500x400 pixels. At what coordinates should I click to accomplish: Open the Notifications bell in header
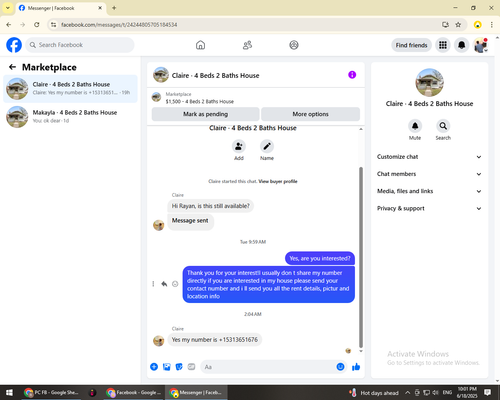[x=461, y=45]
